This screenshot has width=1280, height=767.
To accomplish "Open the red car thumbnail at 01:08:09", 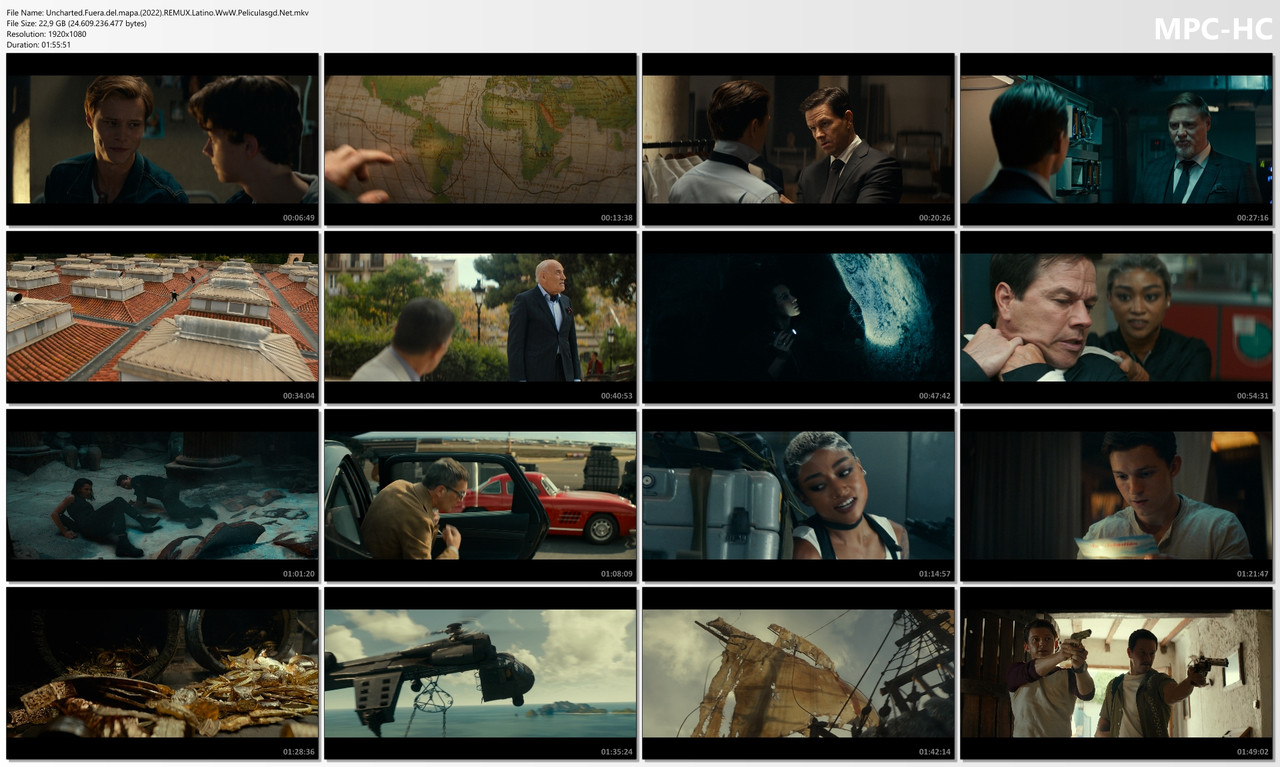I will pos(481,495).
